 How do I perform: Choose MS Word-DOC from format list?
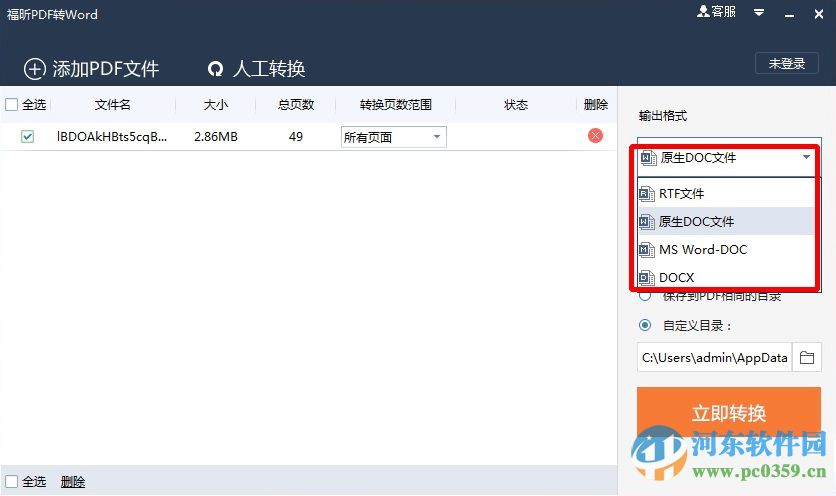tap(726, 250)
